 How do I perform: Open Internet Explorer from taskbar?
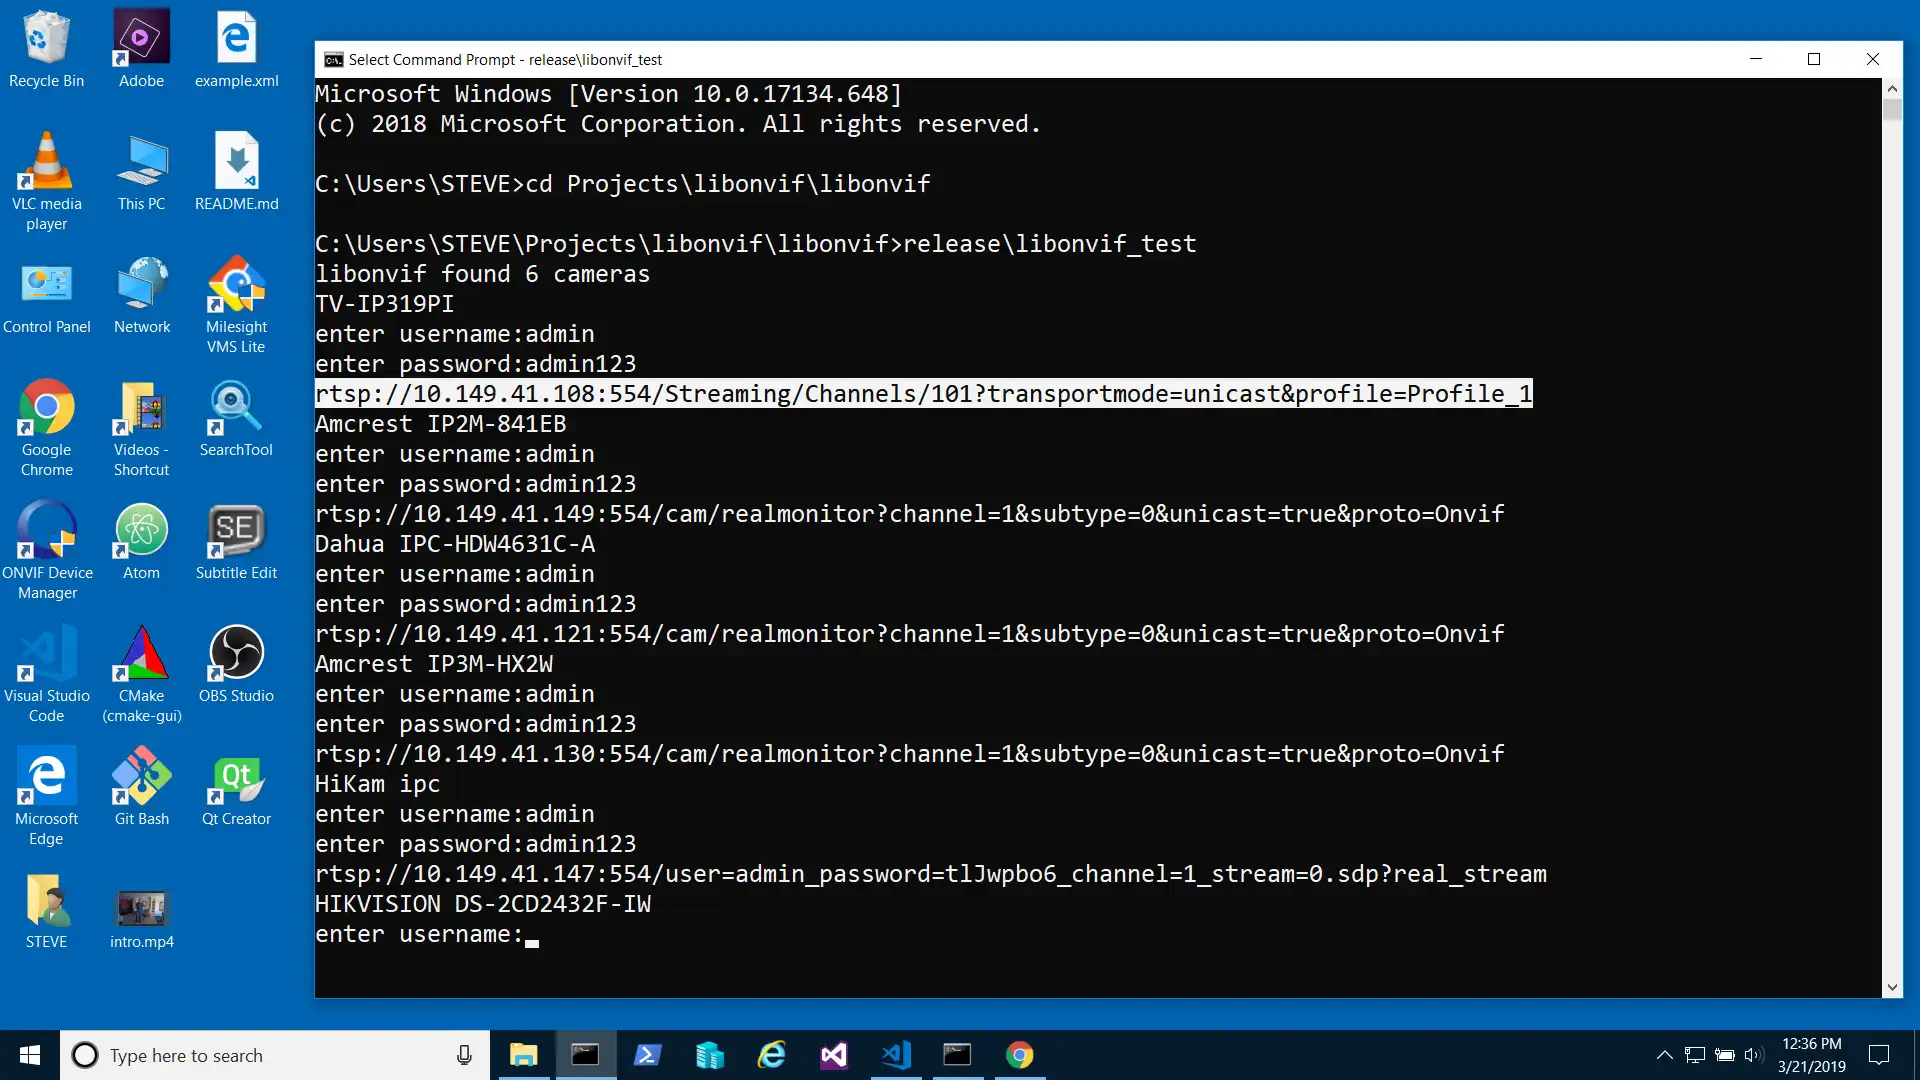point(771,1055)
